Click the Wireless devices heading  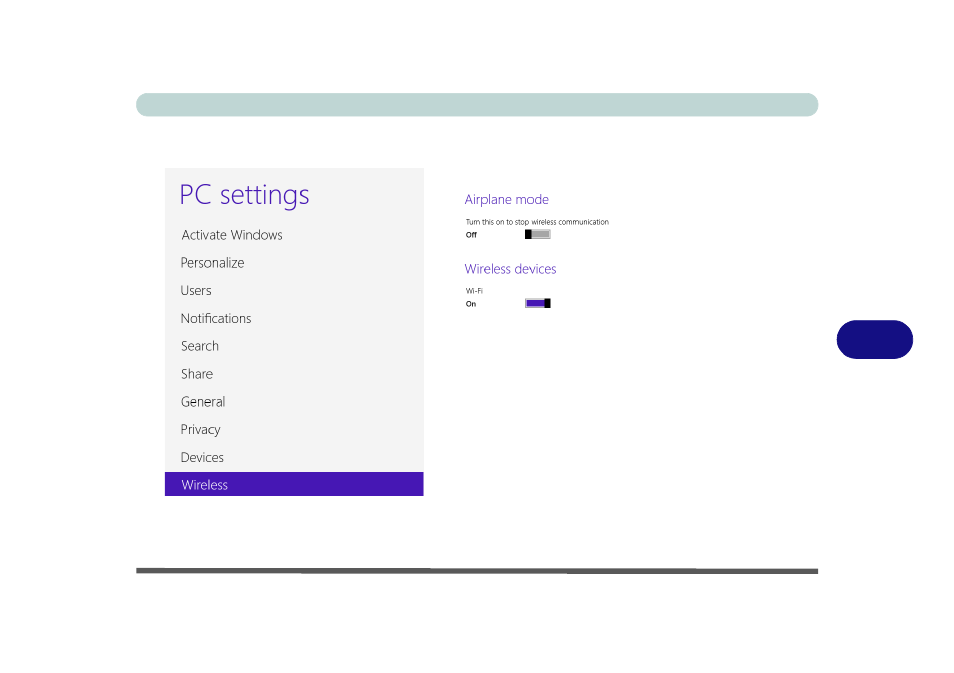[x=510, y=269]
